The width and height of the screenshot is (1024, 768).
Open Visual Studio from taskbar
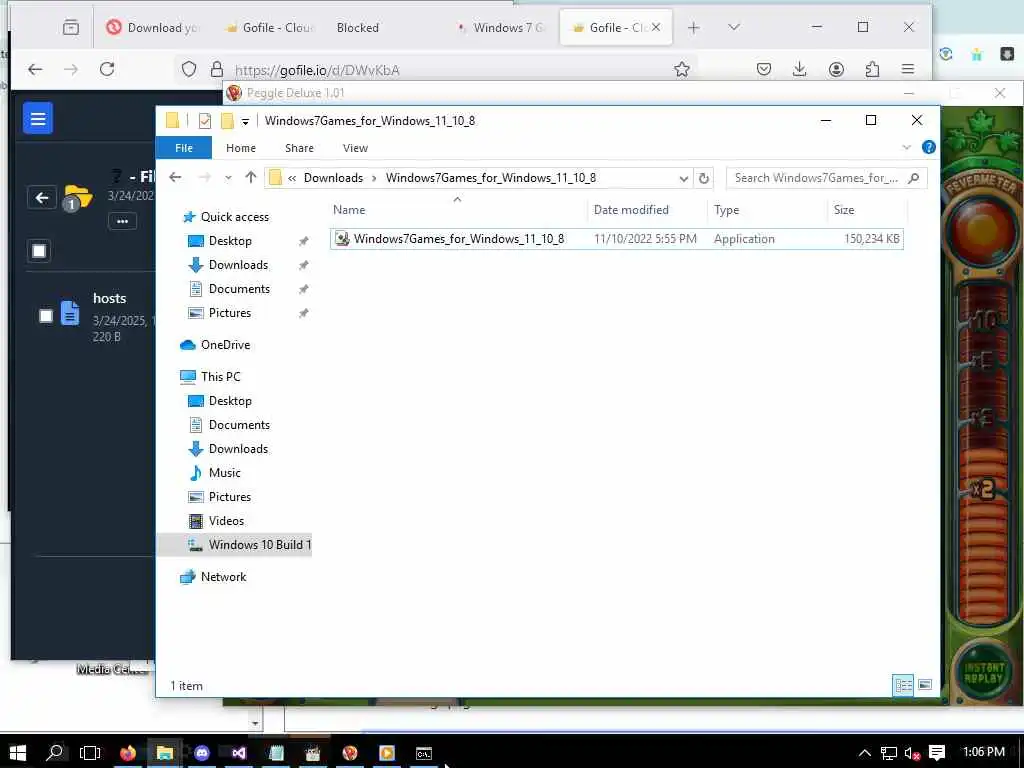click(239, 753)
